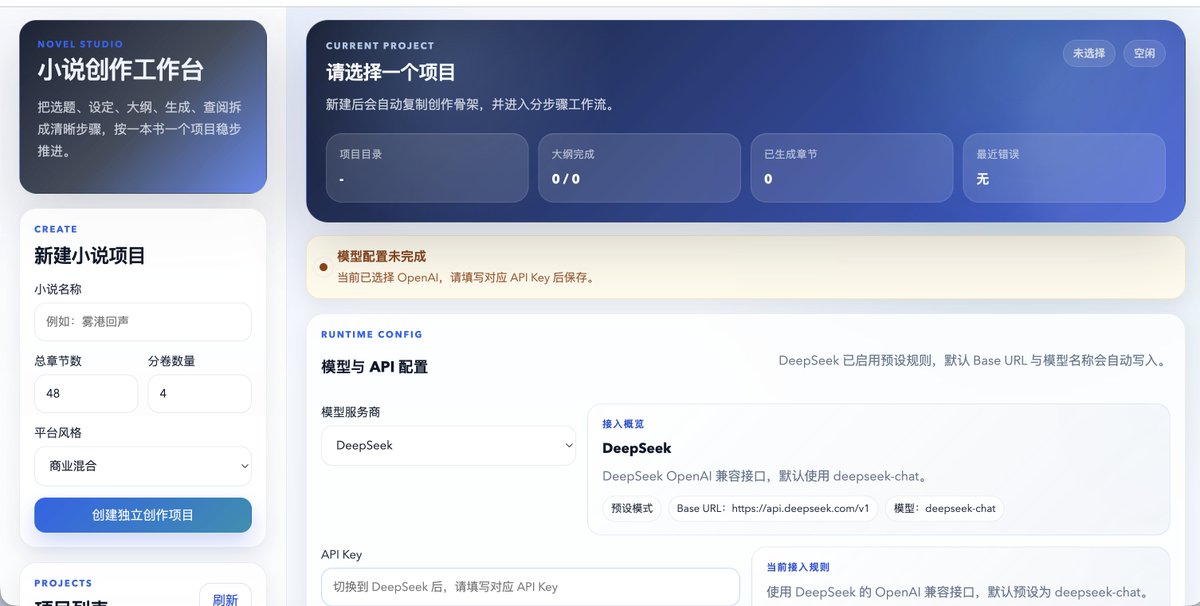
Task: Click the 空闲 status badge
Action: [x=1144, y=53]
